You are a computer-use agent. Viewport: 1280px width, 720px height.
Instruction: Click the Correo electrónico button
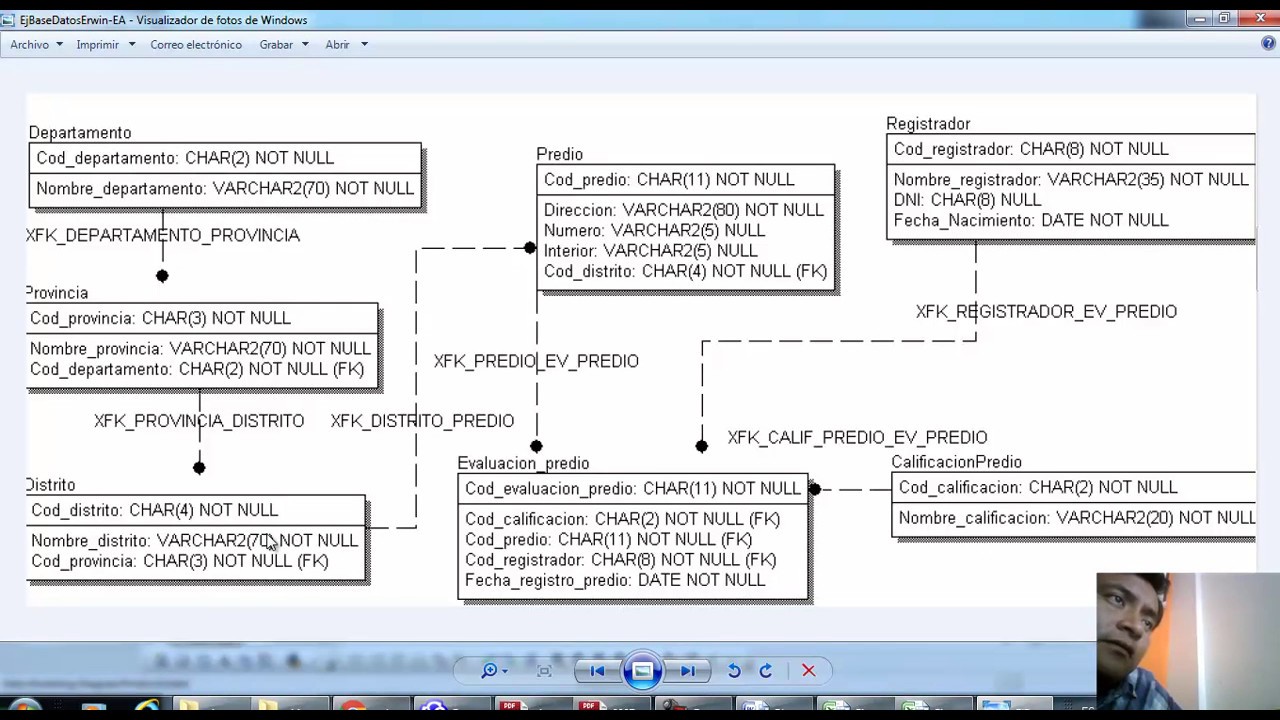[196, 44]
